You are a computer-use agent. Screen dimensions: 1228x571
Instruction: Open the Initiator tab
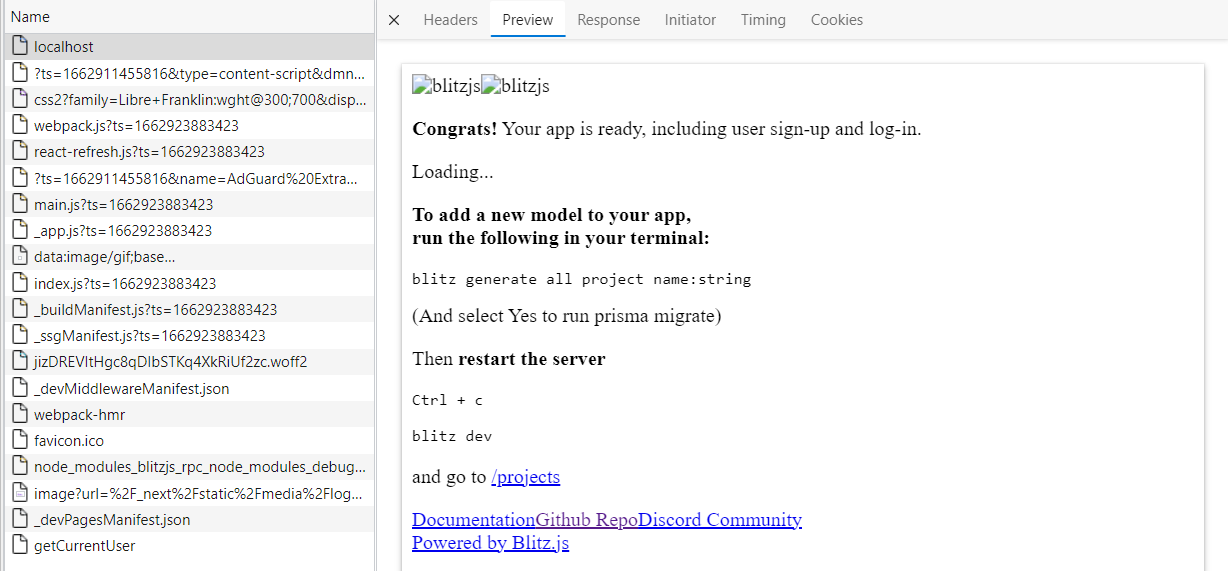click(x=690, y=20)
